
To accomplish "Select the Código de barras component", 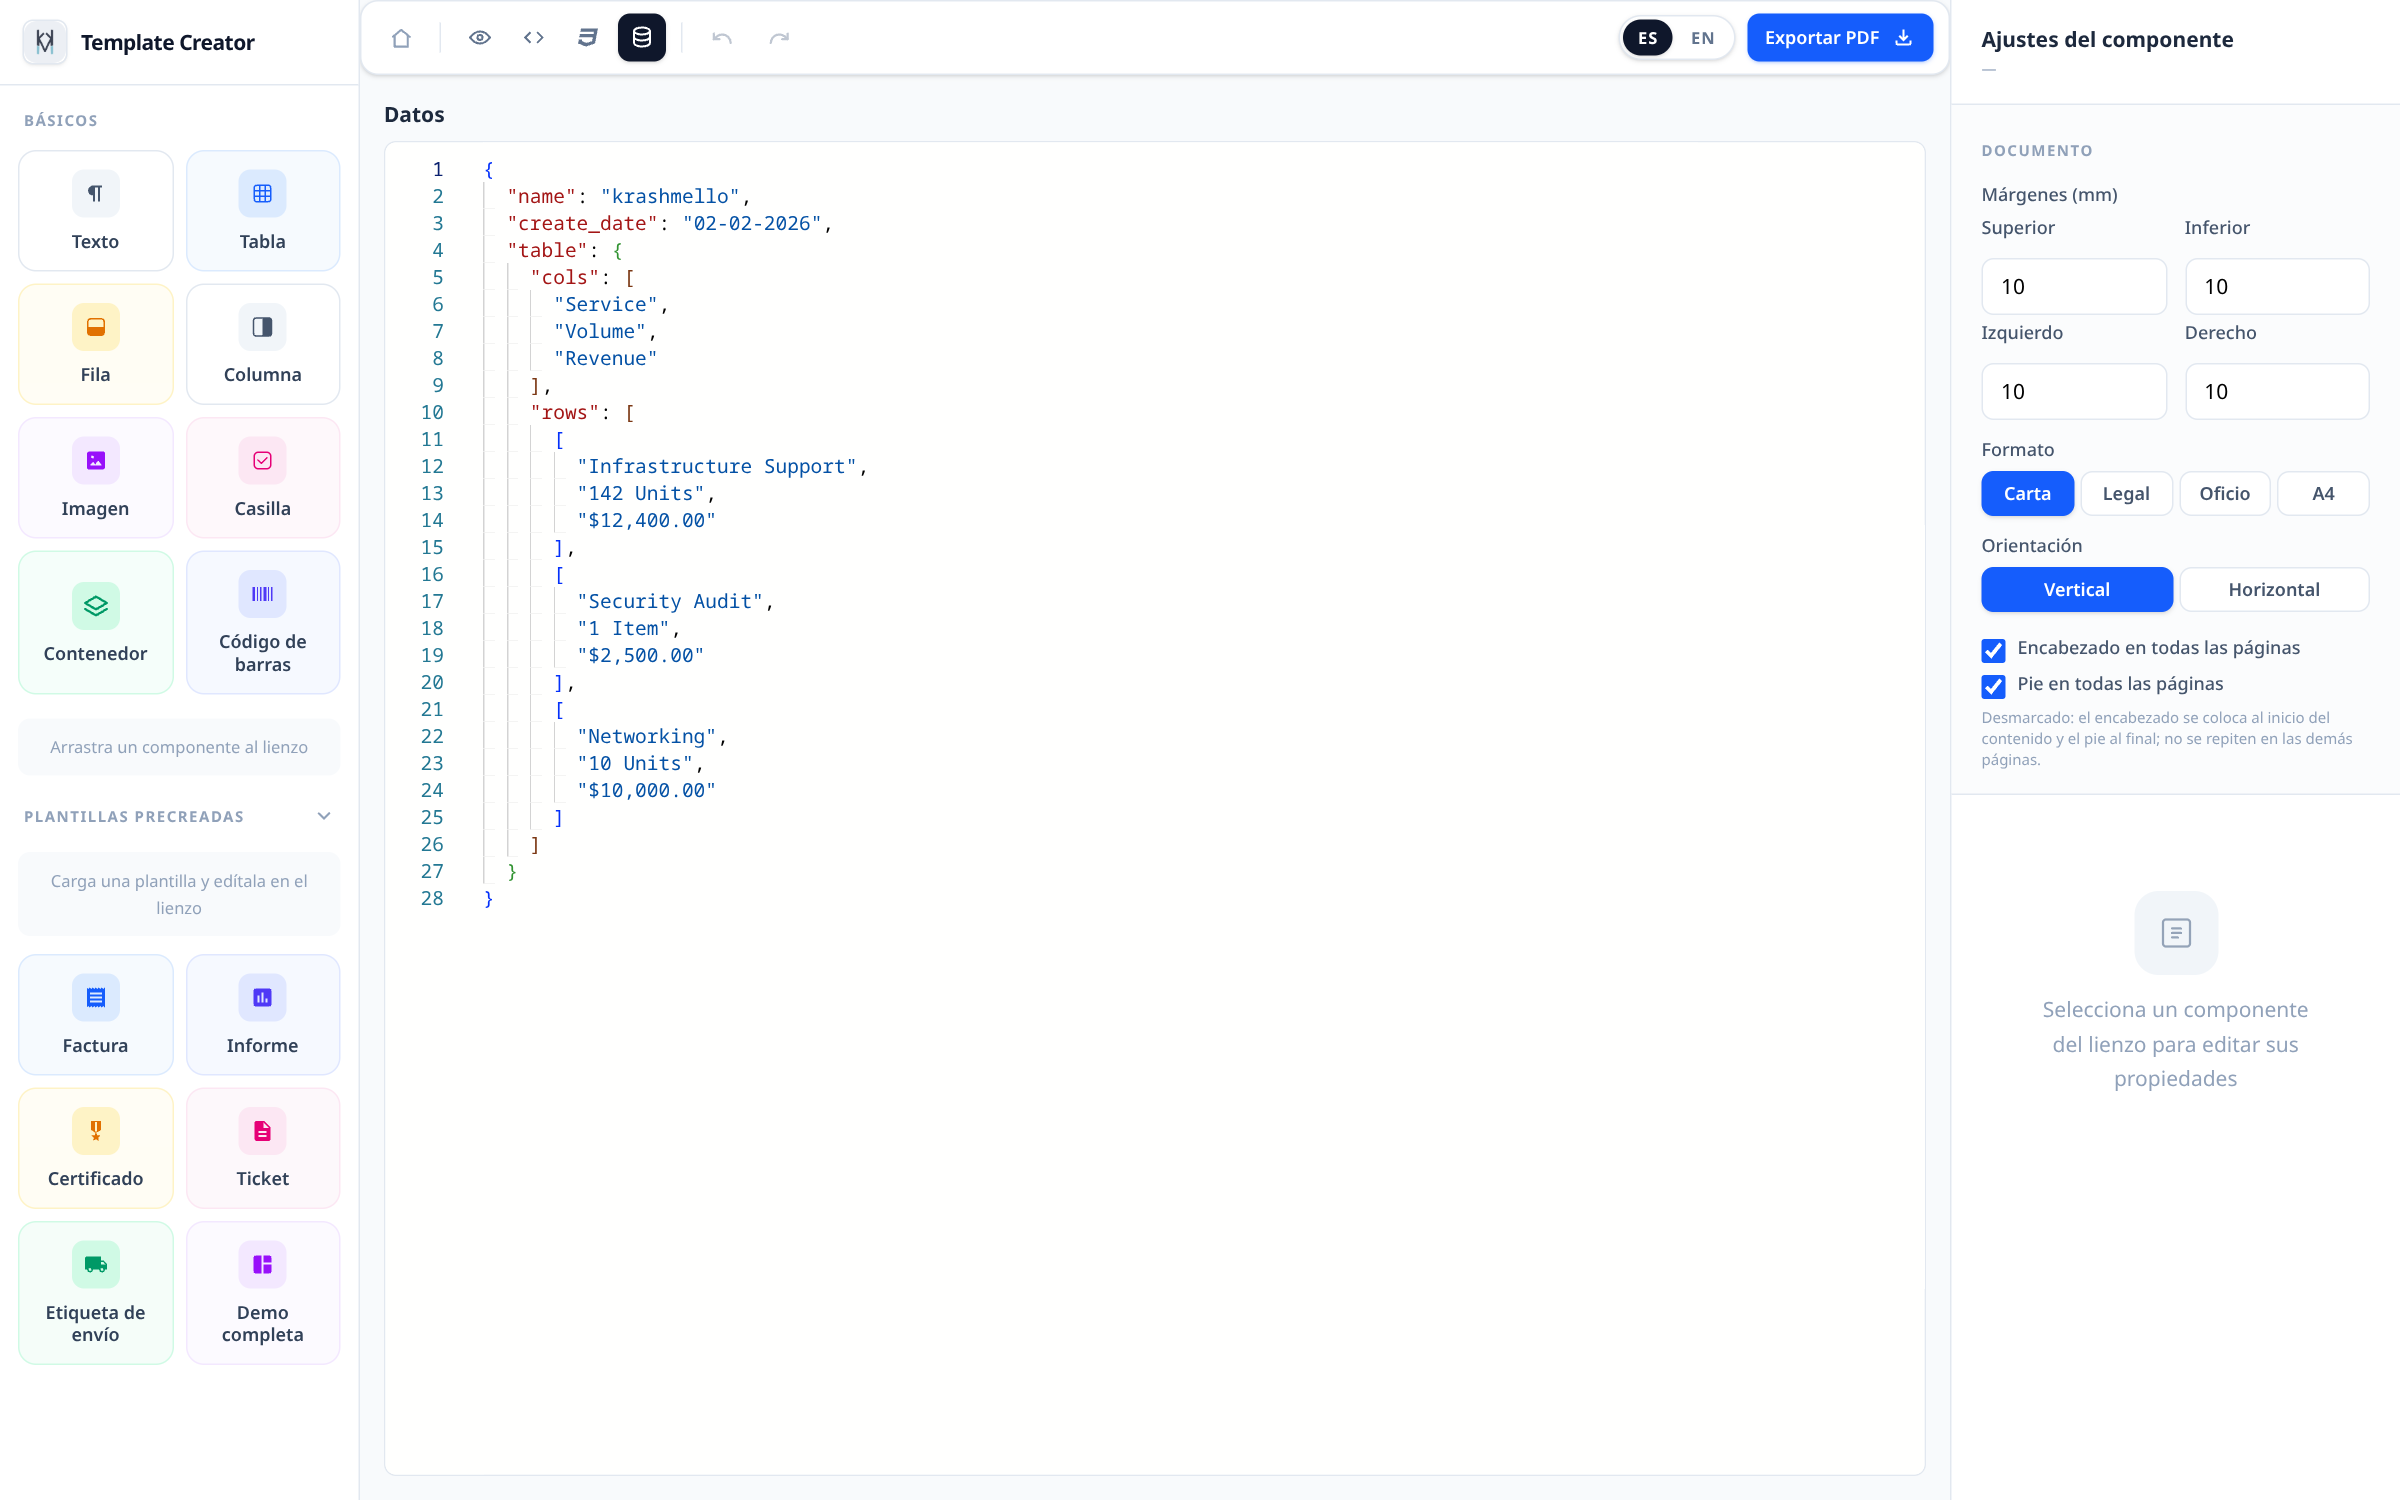I will (263, 622).
